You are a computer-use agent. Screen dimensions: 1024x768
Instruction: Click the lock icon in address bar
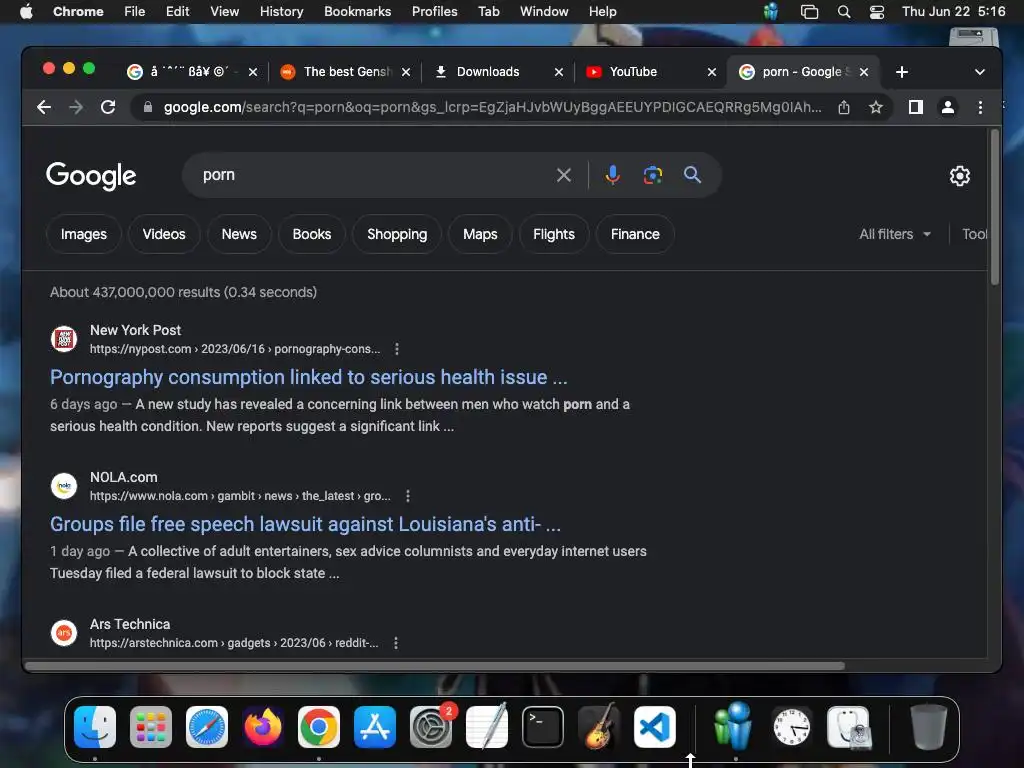click(x=148, y=107)
